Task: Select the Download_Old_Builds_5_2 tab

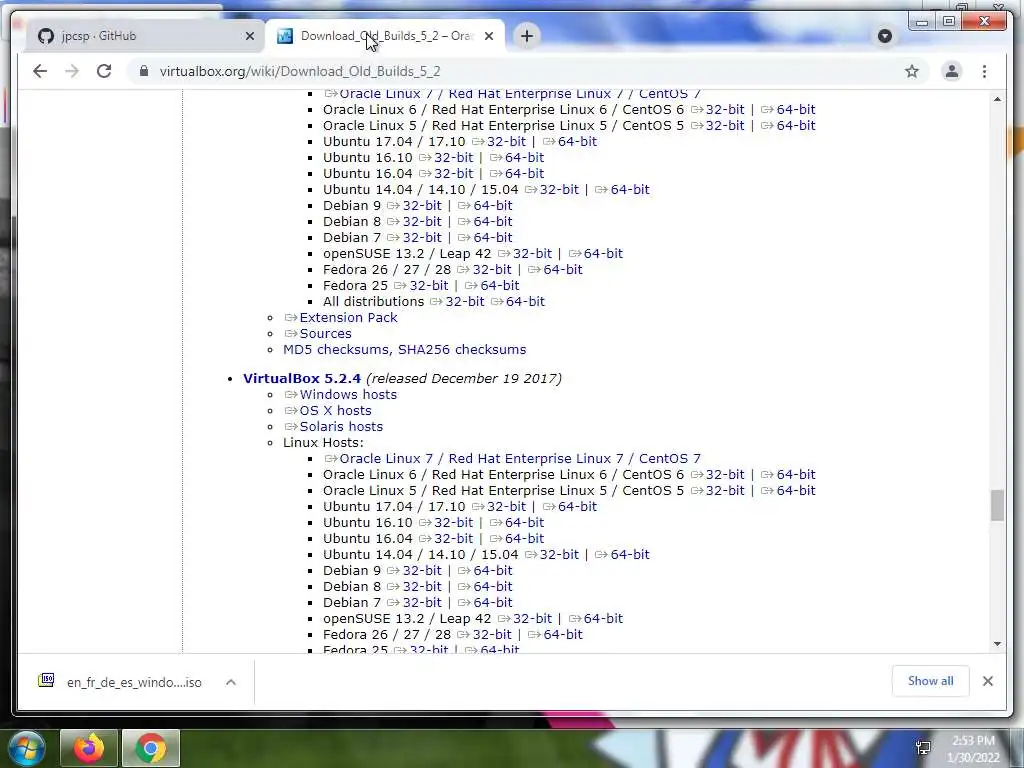Action: click(385, 36)
